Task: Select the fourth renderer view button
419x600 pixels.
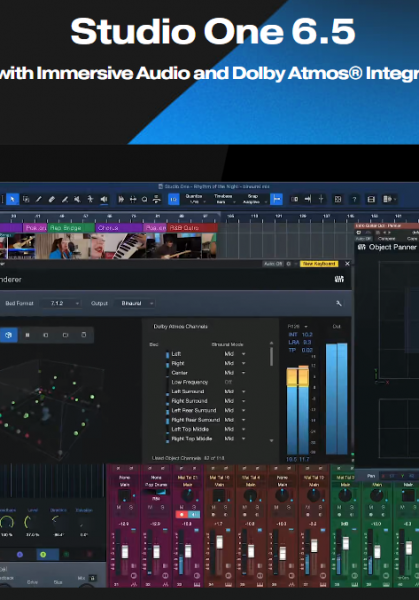Action: tap(65, 335)
